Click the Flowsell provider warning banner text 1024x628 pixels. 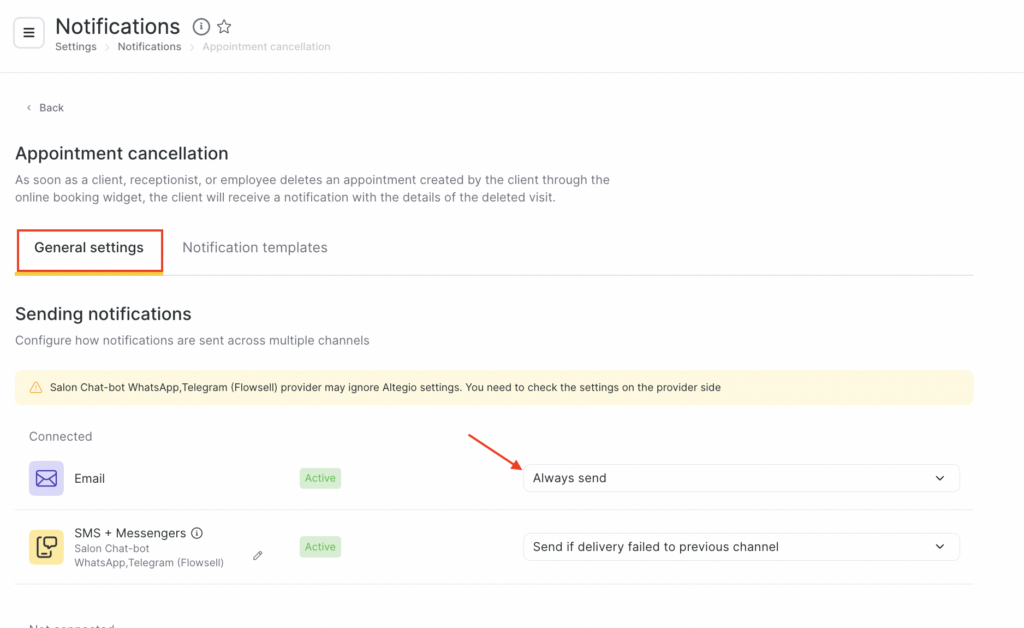pos(385,387)
